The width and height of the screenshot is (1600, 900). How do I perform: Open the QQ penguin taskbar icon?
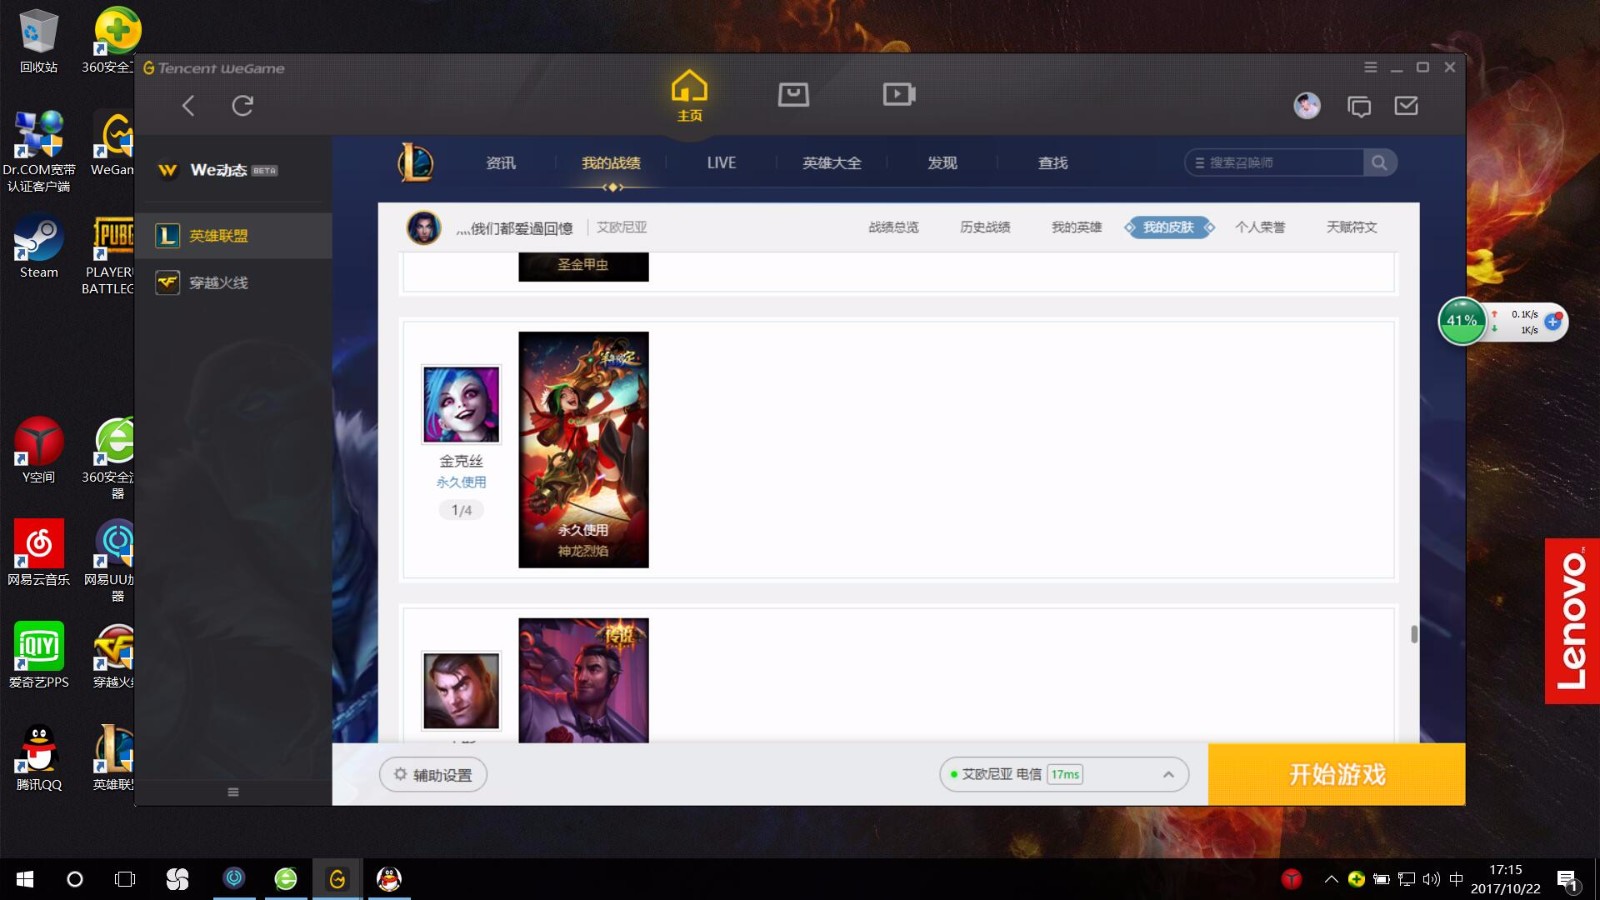tap(389, 879)
